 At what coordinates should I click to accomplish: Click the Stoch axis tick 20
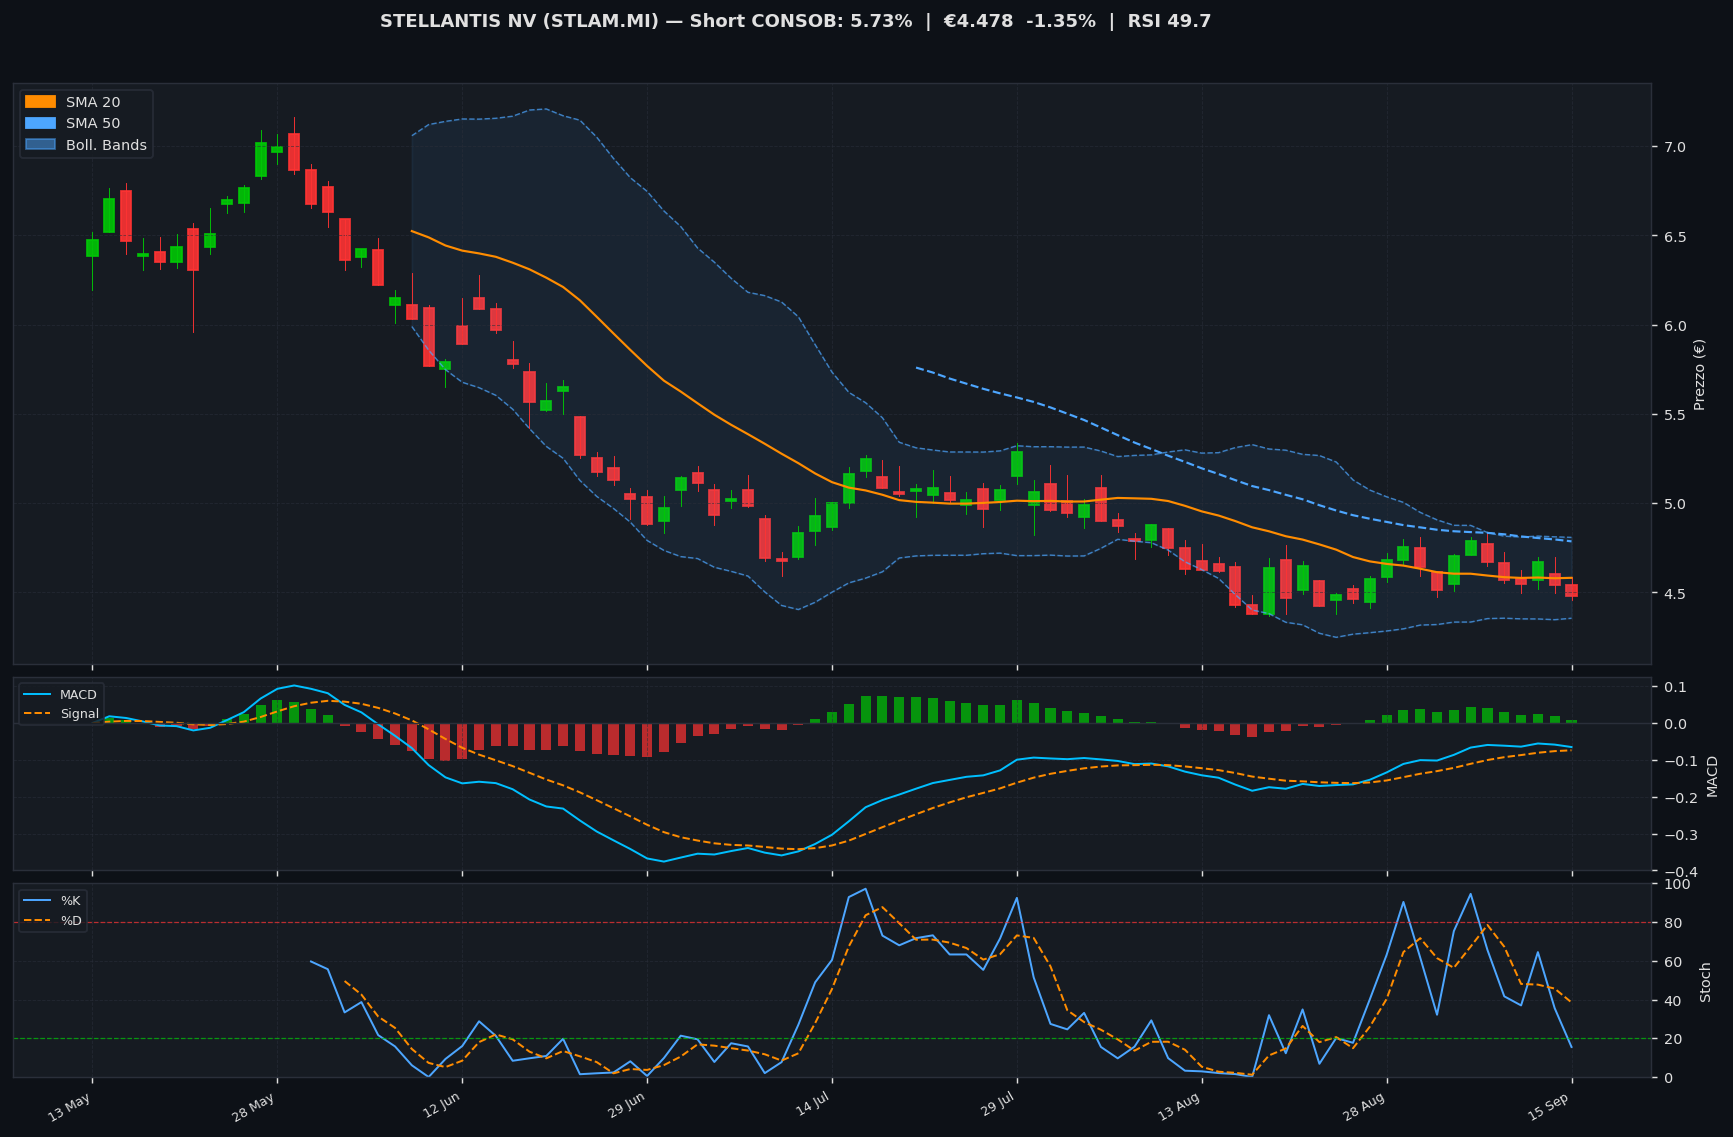pos(1673,1039)
